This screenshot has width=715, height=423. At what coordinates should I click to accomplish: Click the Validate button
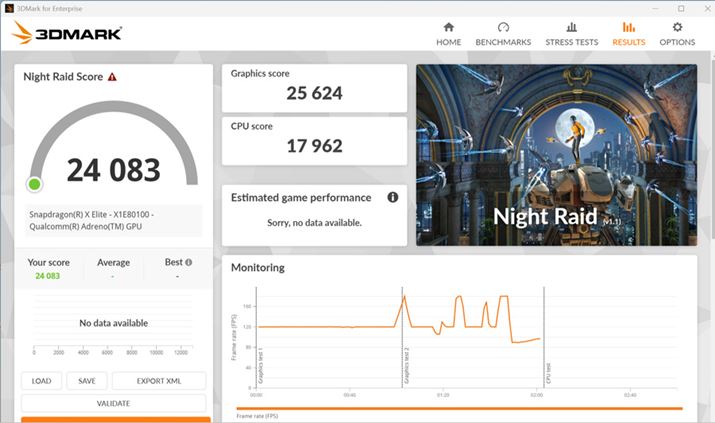[x=113, y=403]
